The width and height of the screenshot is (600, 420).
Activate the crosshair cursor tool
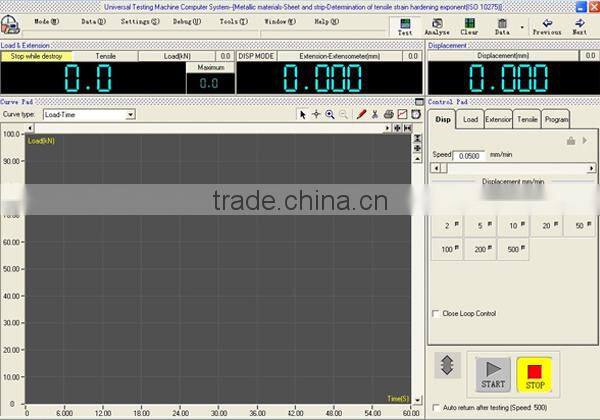tap(316, 114)
